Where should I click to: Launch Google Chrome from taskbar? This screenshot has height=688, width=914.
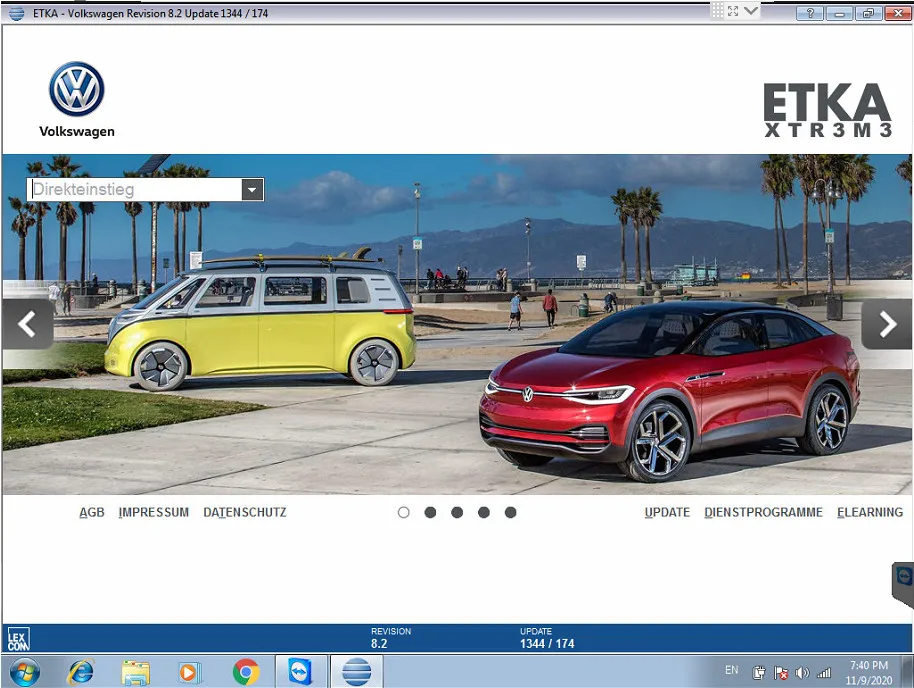(x=246, y=672)
